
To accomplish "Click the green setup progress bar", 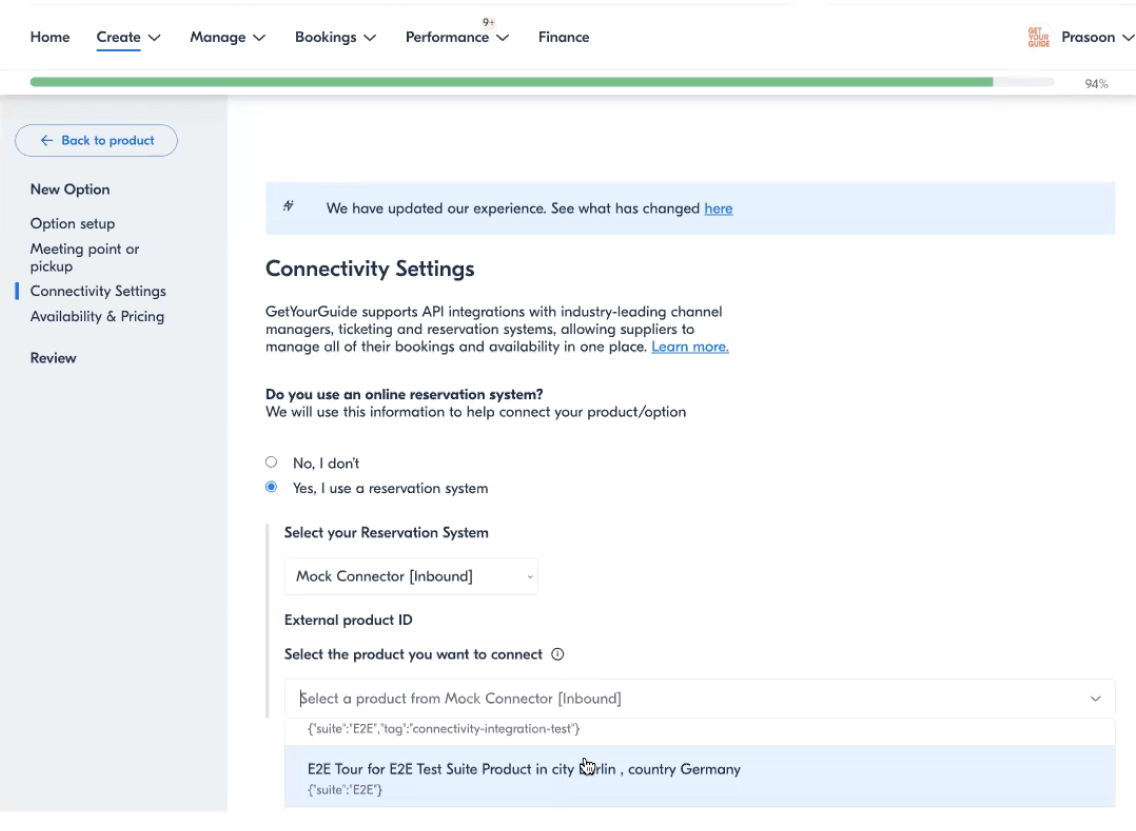I will pos(511,82).
